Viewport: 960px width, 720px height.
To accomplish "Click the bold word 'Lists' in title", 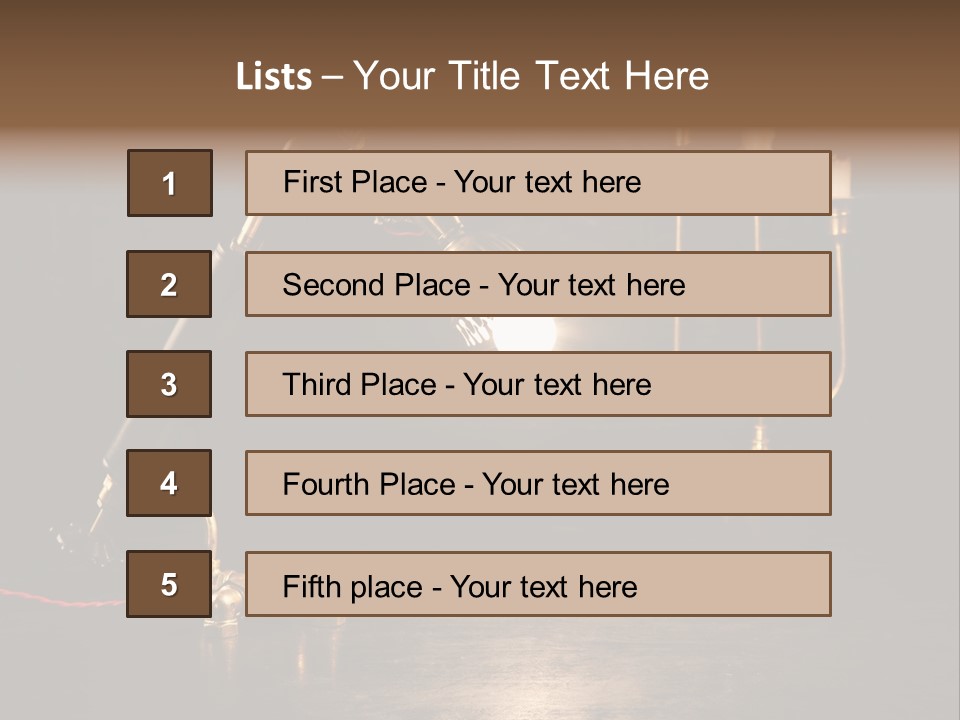I will tap(274, 76).
